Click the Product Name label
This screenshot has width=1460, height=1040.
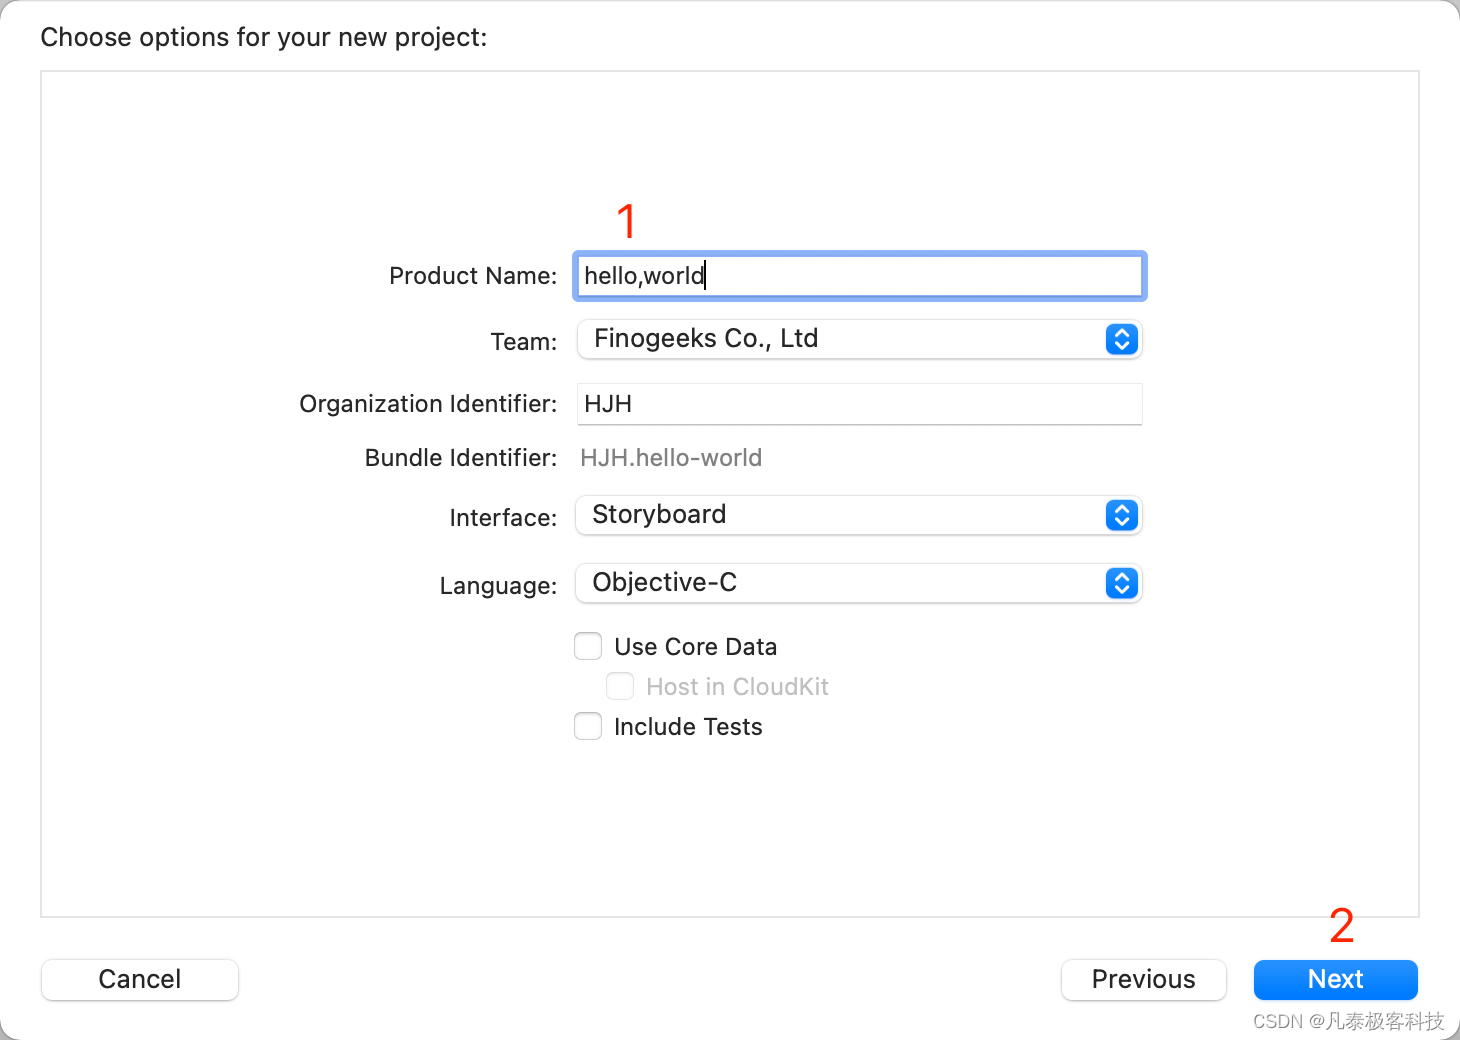point(472,276)
